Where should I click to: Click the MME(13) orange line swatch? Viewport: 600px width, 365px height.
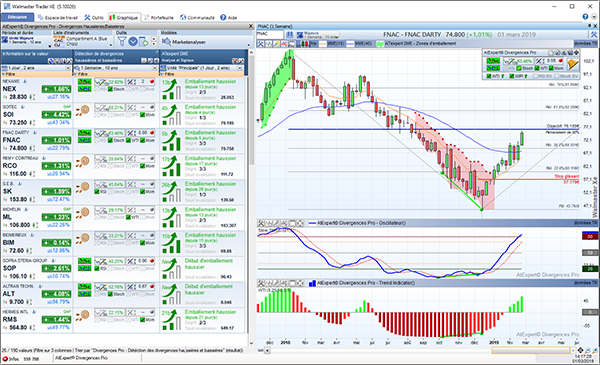(323, 44)
